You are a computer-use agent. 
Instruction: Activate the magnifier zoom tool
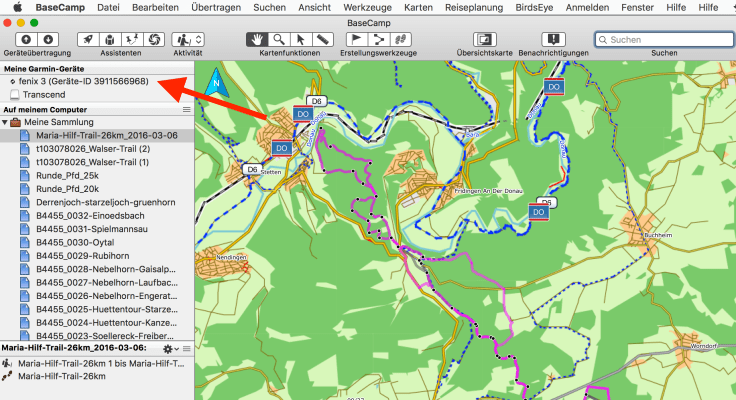279,39
